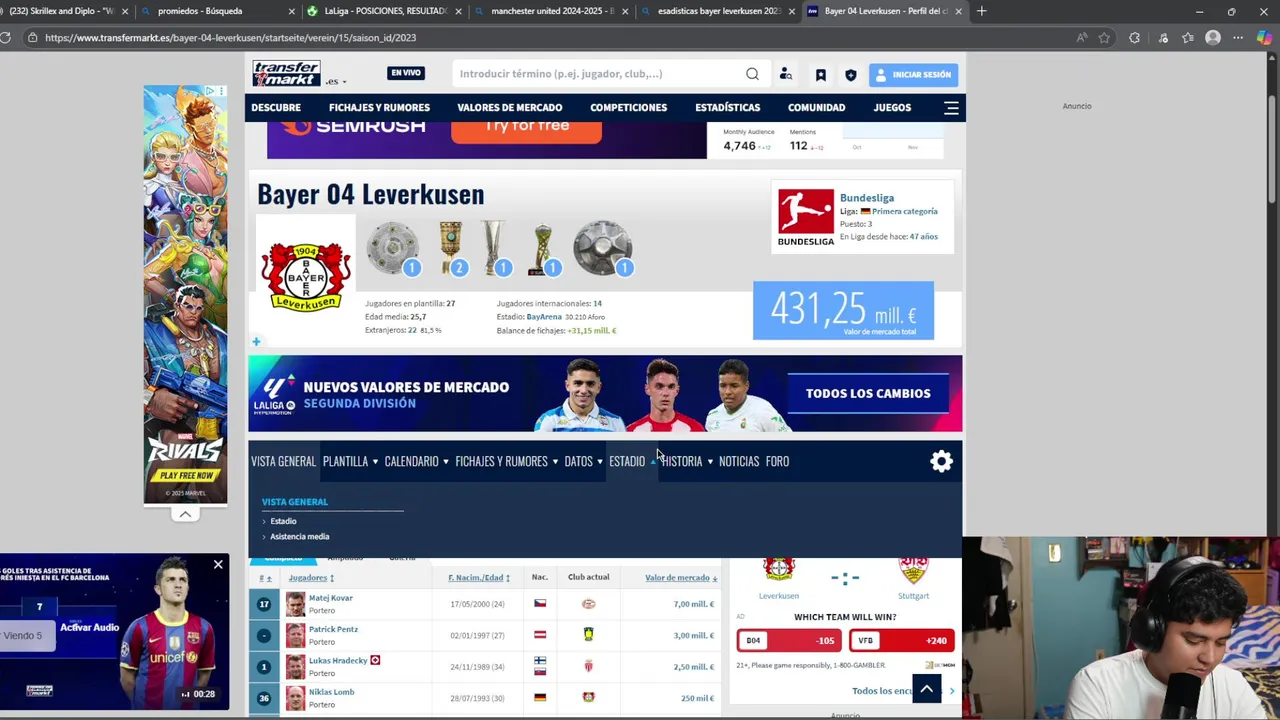Screen dimensions: 1280x720
Task: Open the BayArena stadium link
Action: (x=544, y=317)
